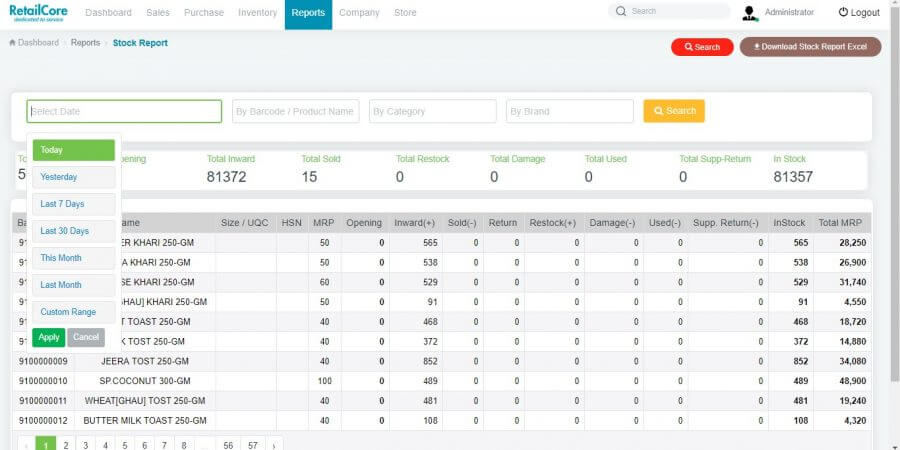900x450 pixels.
Task: Choose Last Month range
Action: [73, 285]
